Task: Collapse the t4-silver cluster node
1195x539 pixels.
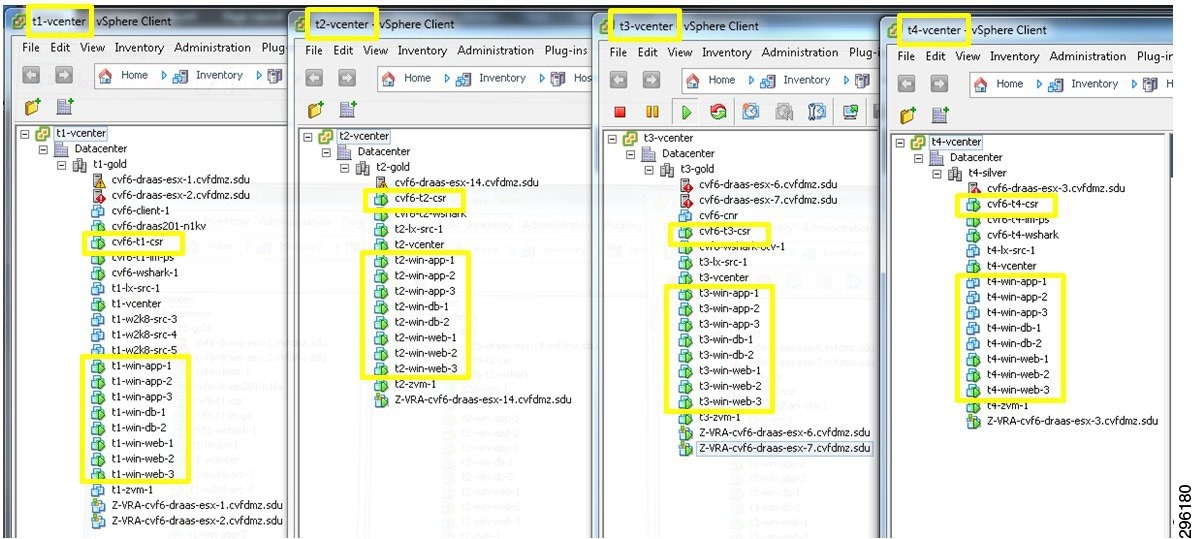Action: click(x=937, y=173)
